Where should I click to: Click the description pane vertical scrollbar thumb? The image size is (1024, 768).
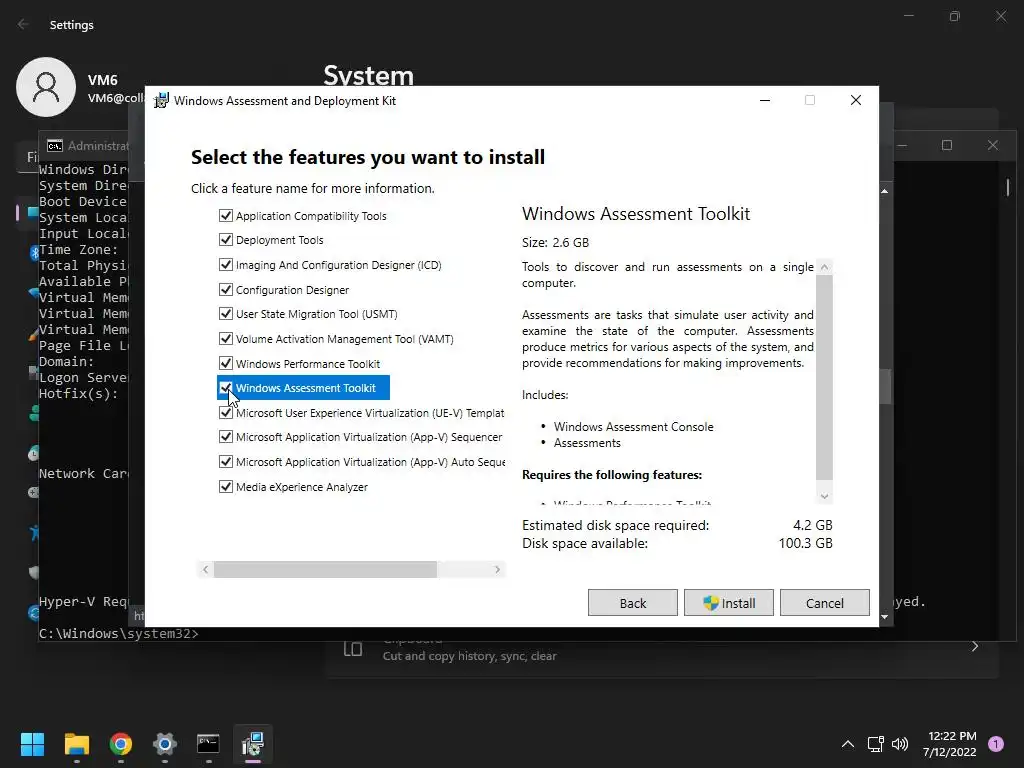click(x=824, y=377)
